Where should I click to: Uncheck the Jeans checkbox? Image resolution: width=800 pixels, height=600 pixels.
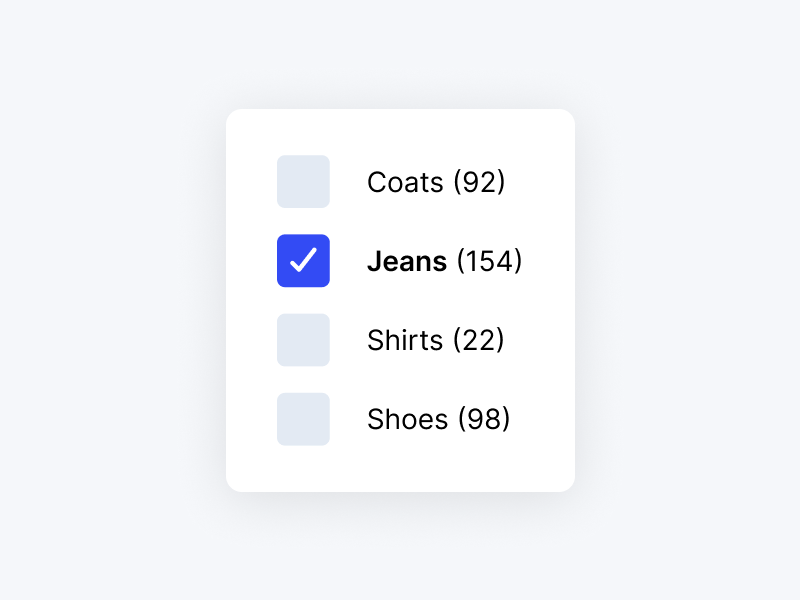point(303,261)
